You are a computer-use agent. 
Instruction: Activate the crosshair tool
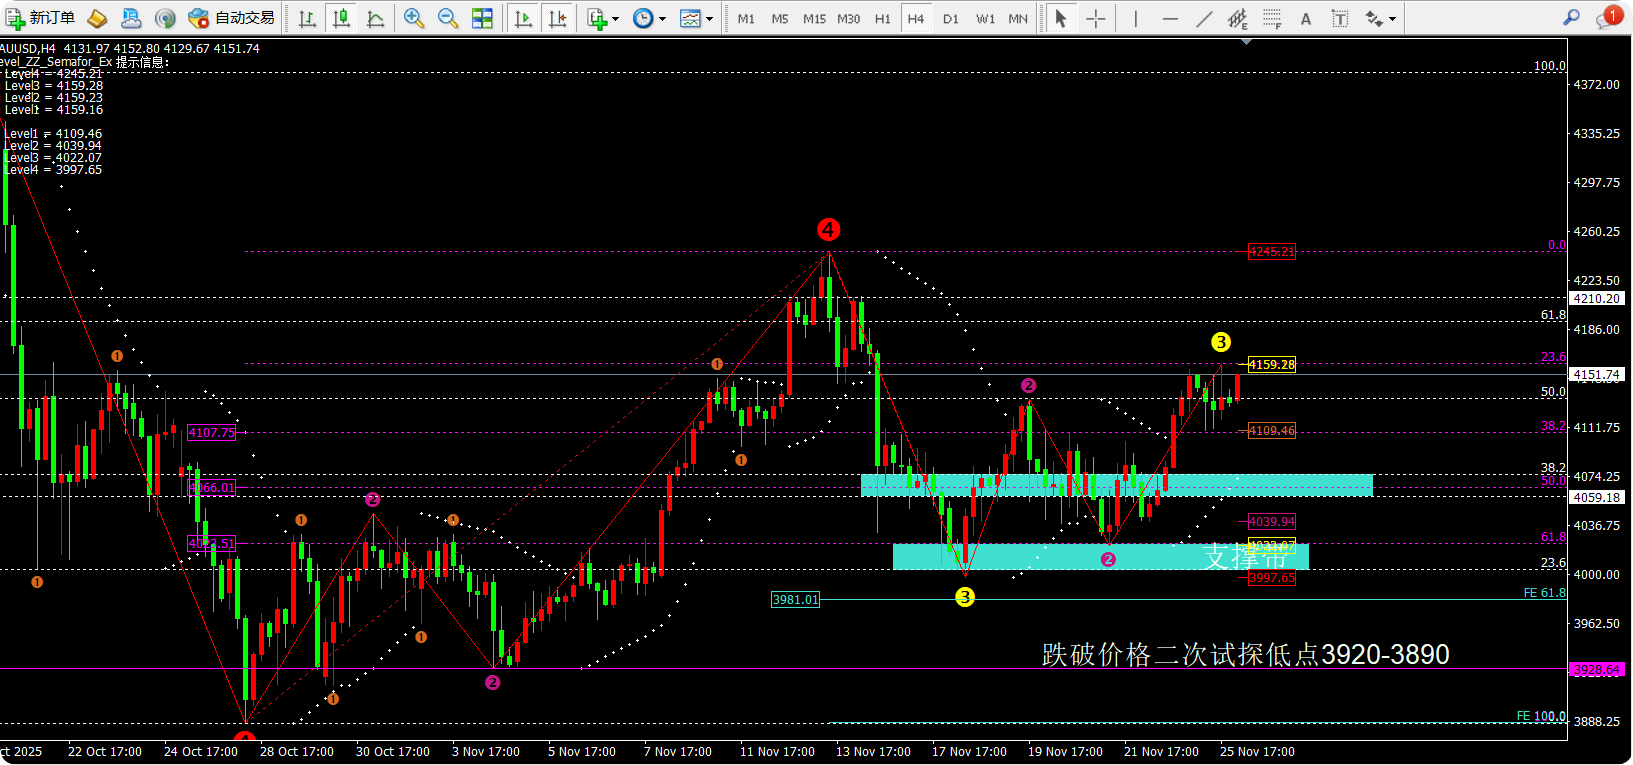coord(1096,18)
